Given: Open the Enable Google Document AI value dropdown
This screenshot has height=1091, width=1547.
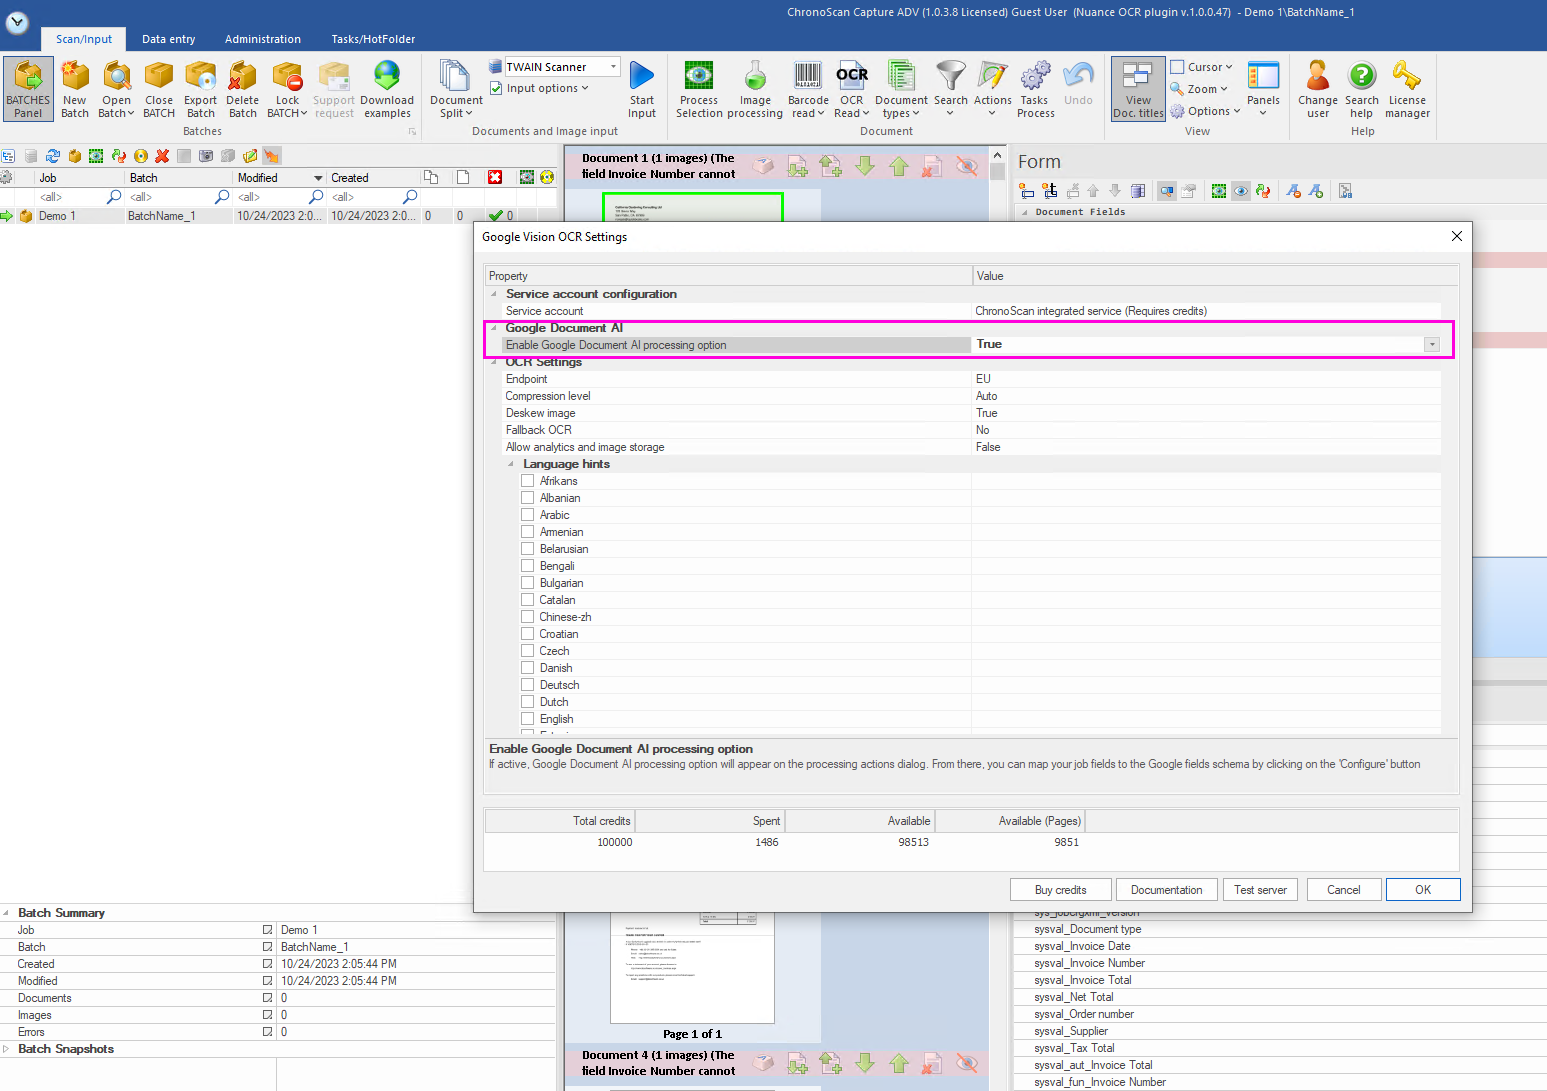Looking at the screenshot, I should click(1432, 345).
